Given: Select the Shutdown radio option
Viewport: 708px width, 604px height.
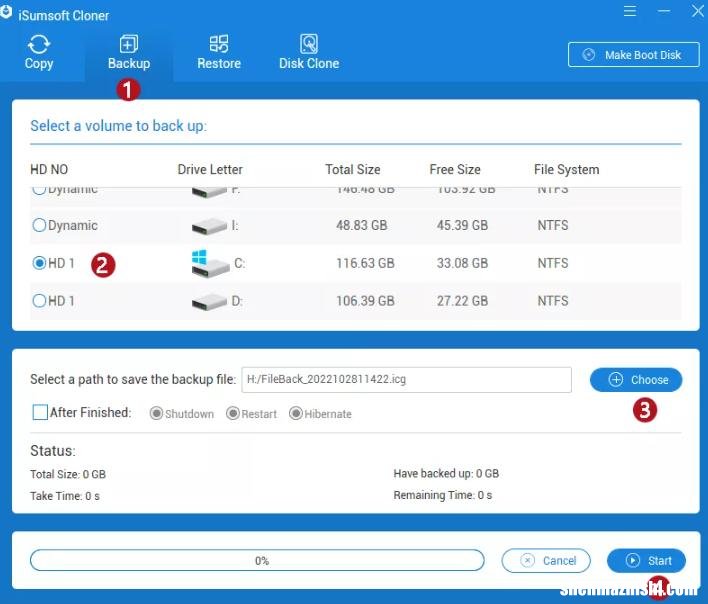Looking at the screenshot, I should coord(156,414).
